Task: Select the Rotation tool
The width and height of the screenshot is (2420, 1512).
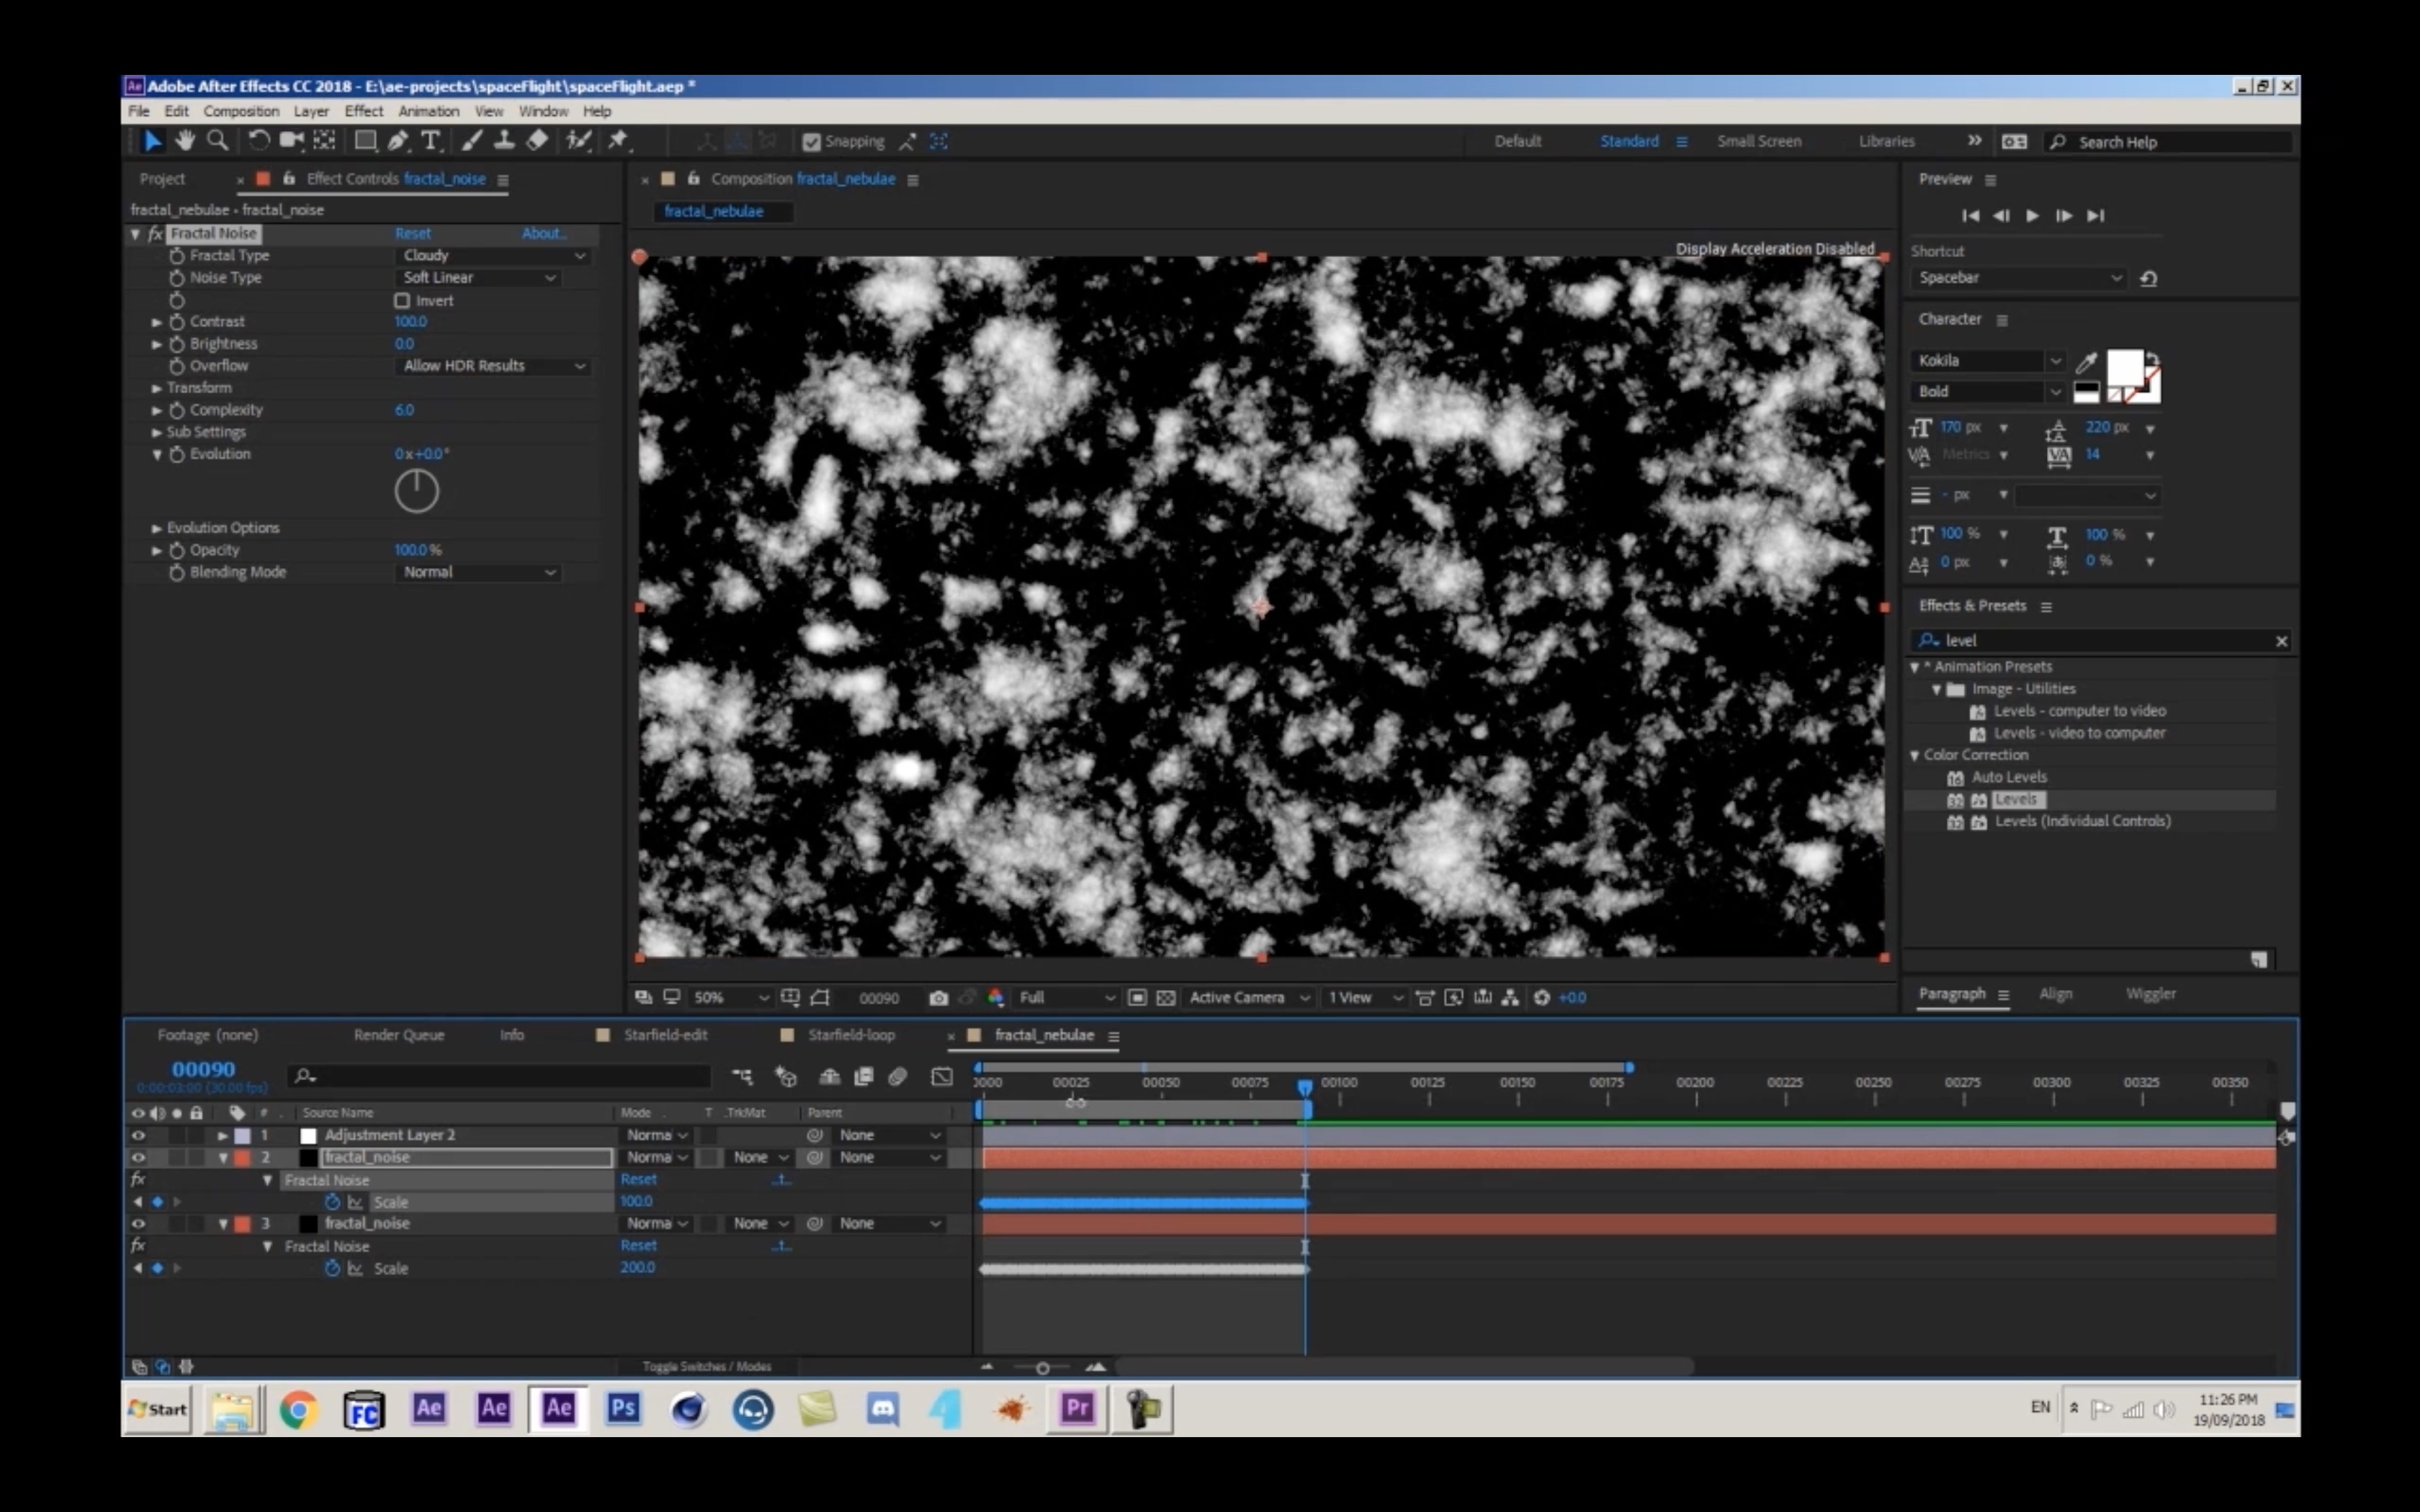Action: (259, 141)
